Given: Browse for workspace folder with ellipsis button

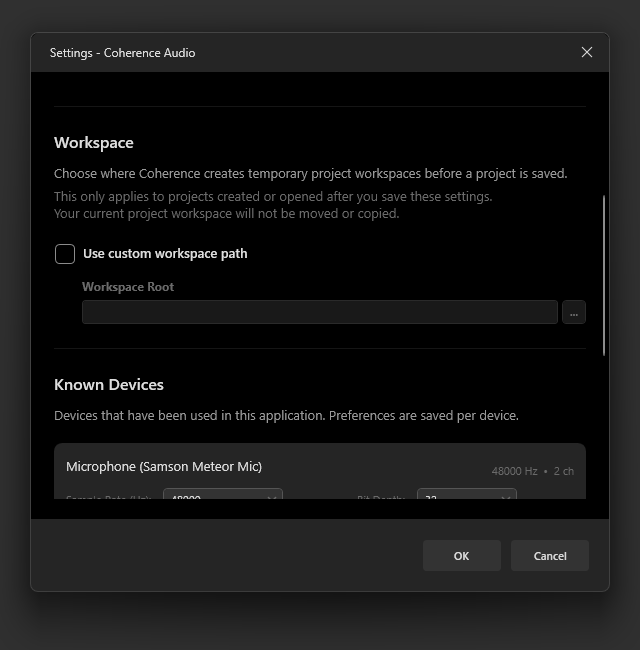Looking at the screenshot, I should [x=574, y=312].
